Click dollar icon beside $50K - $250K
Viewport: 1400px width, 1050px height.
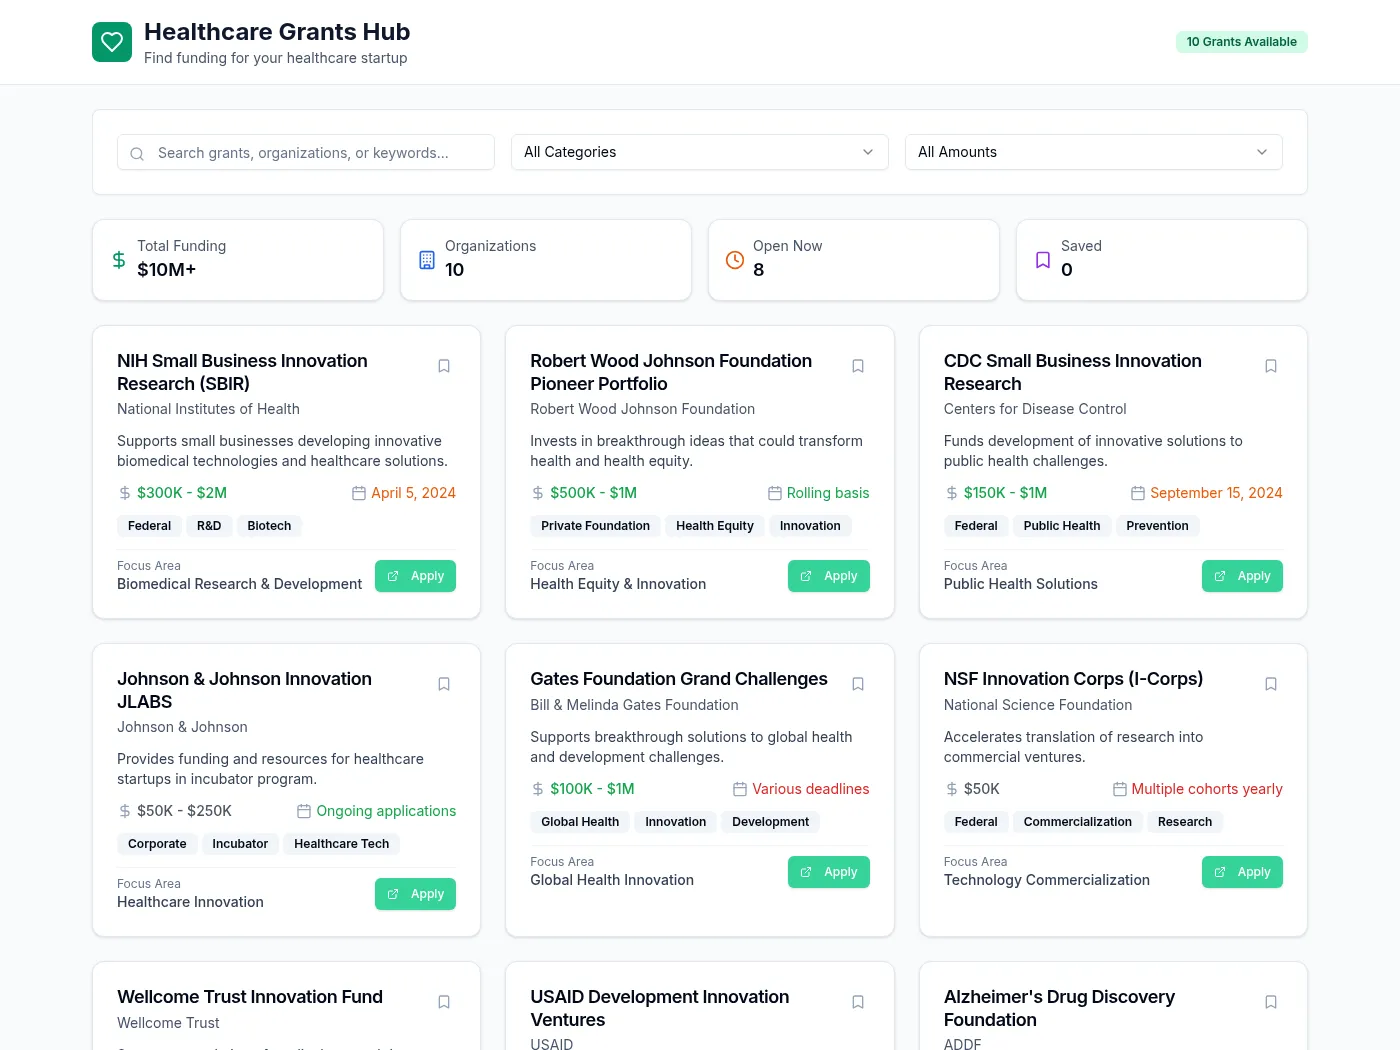coord(125,811)
